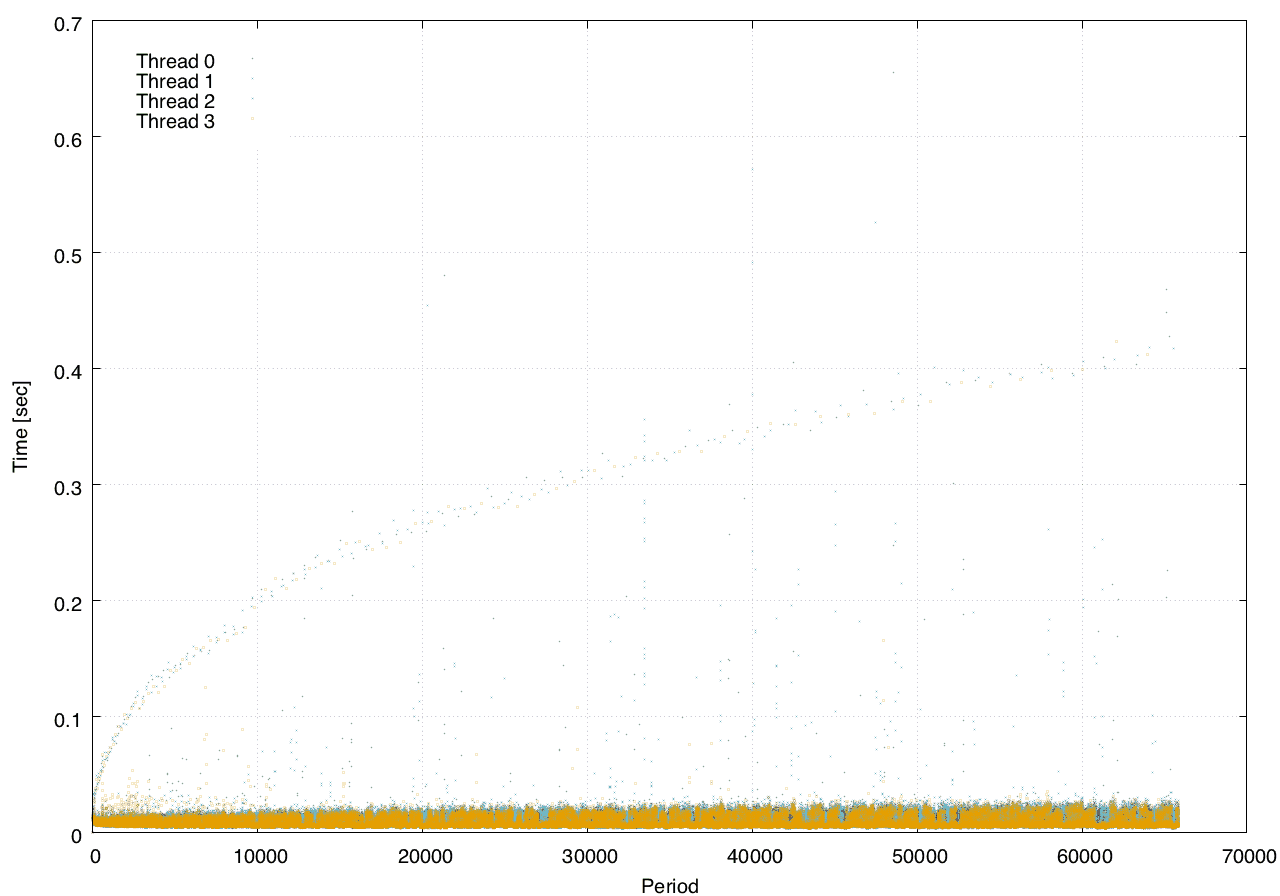Toggle the Thread 1 legend entry

tap(175, 81)
